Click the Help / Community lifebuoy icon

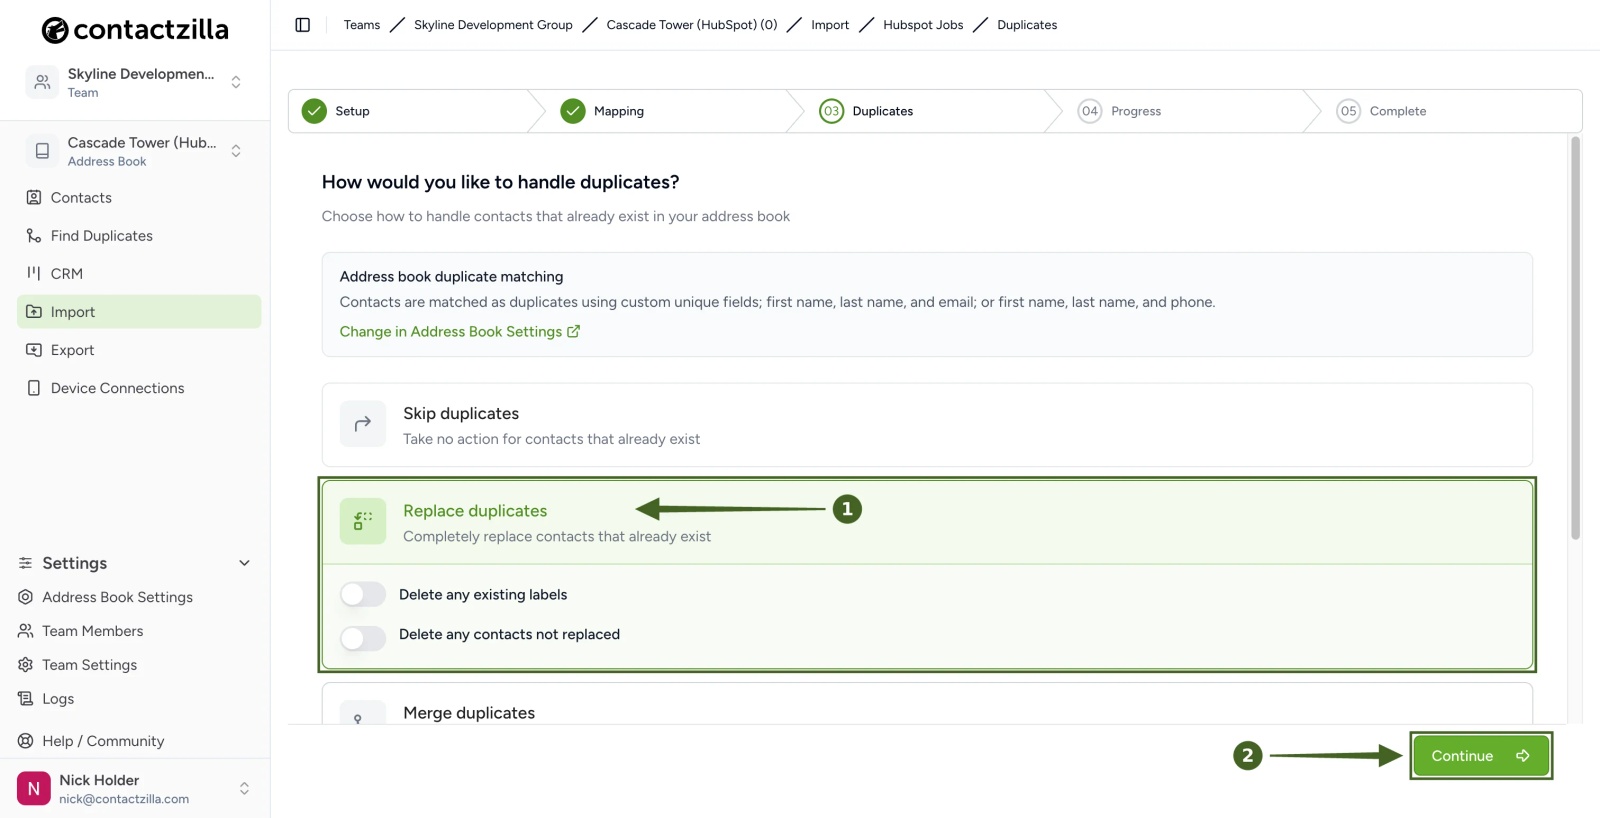[x=26, y=741]
